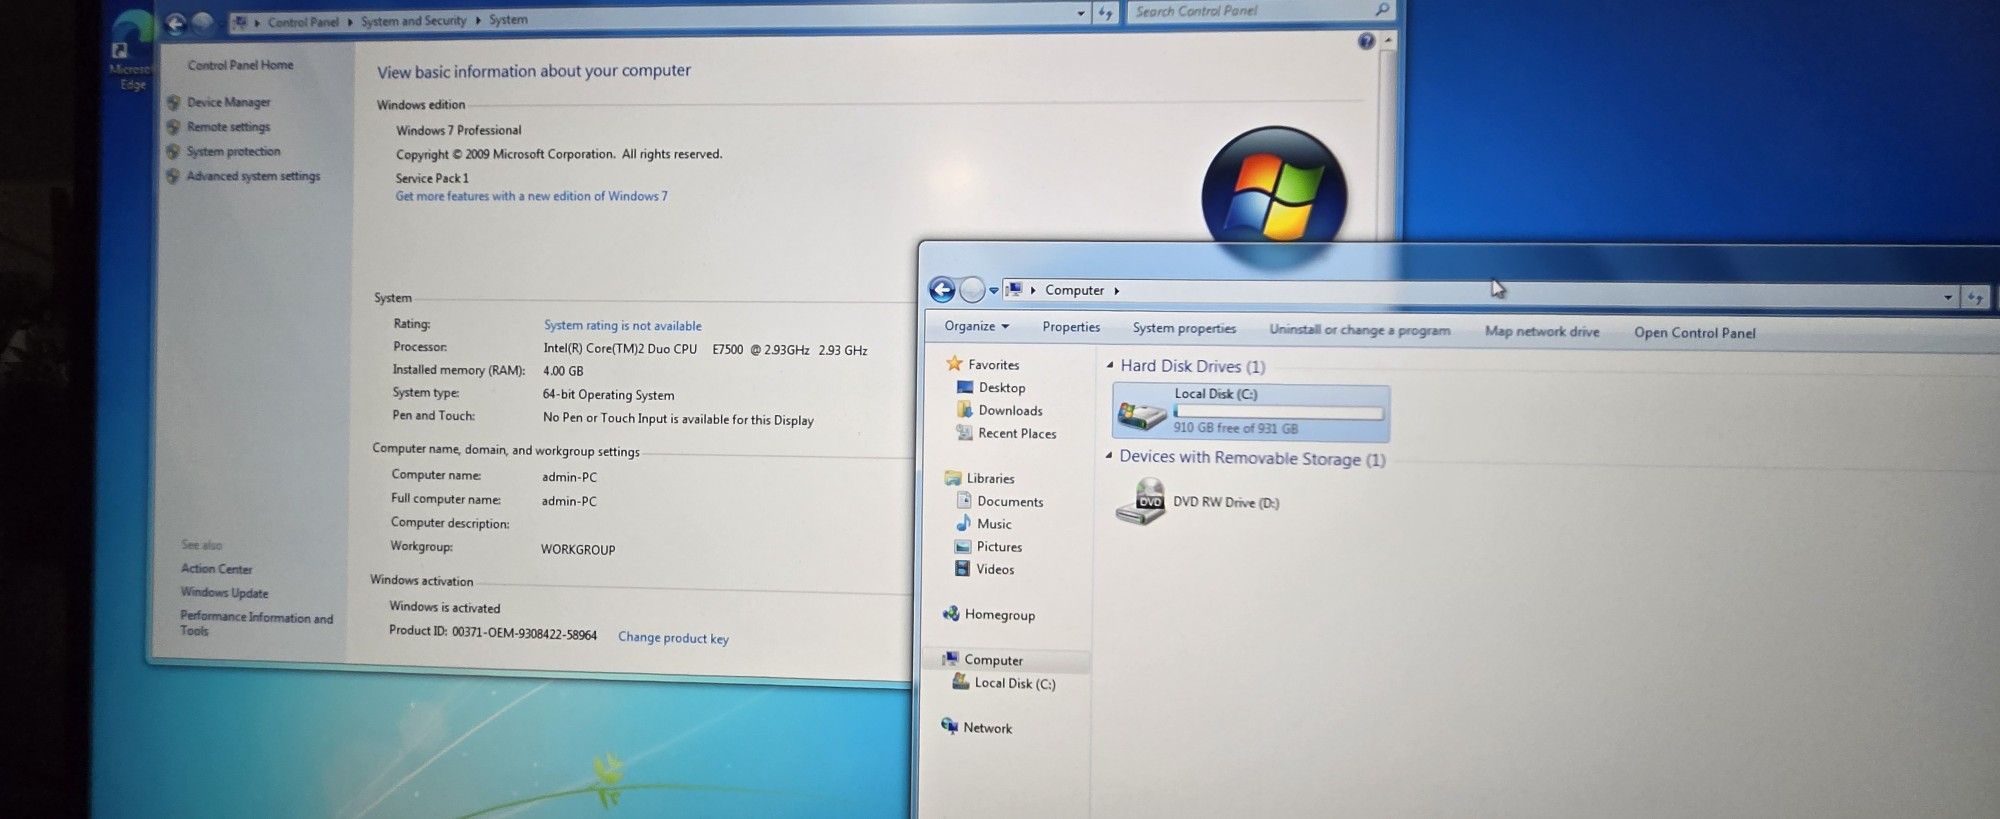Open the Organize menu
The width and height of the screenshot is (2000, 819).
point(976,326)
